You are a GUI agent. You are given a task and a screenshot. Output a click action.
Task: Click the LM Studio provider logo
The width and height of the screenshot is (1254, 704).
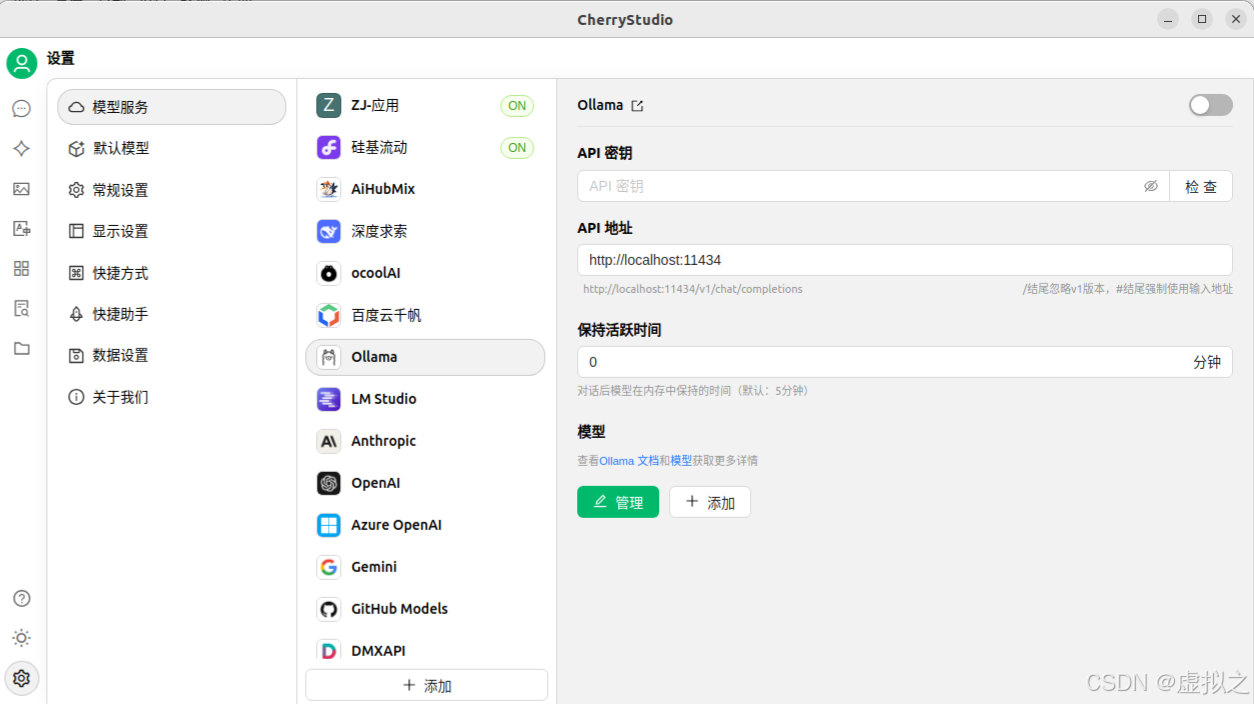[328, 399]
